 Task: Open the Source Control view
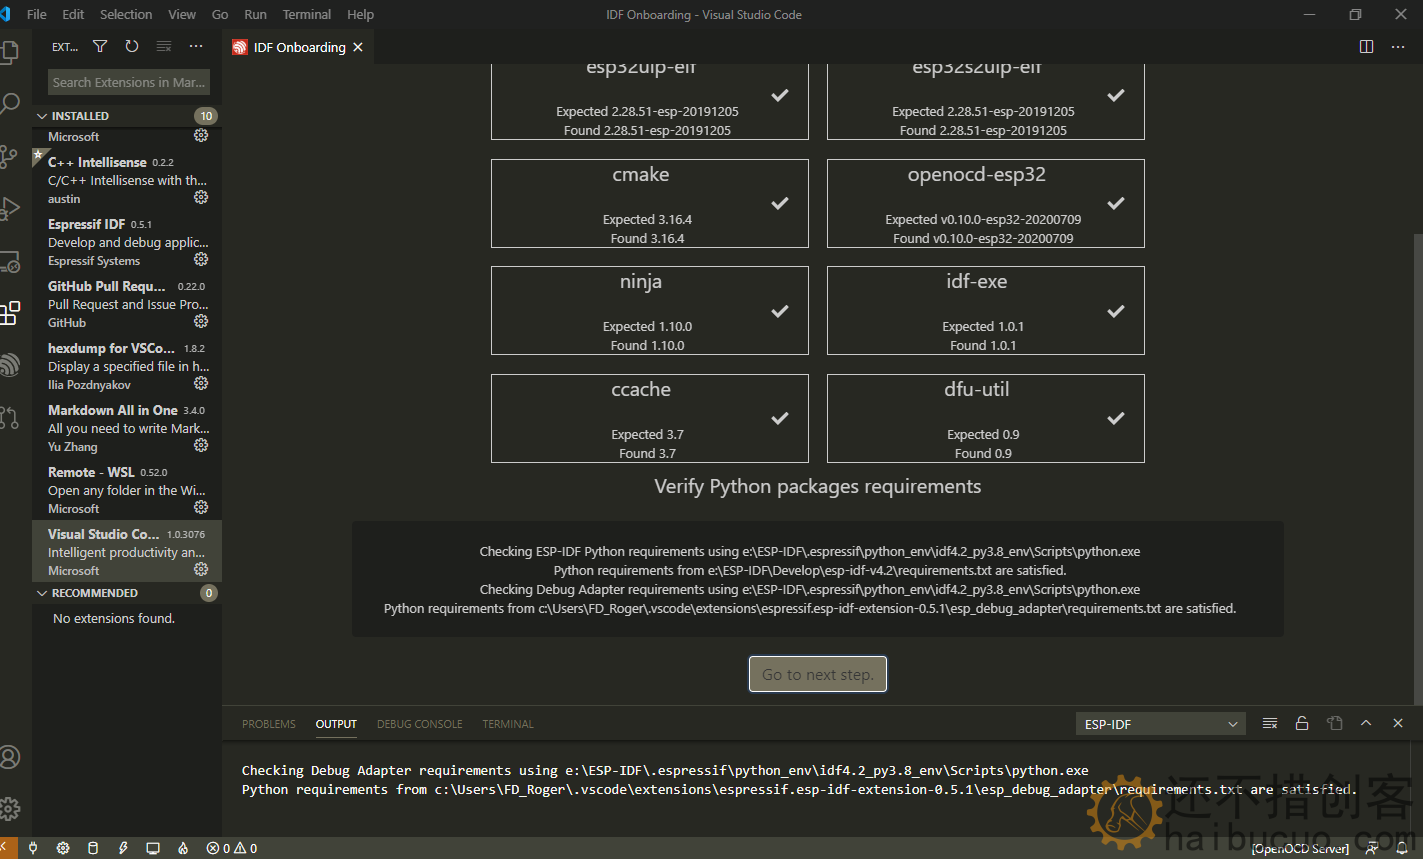coord(9,156)
